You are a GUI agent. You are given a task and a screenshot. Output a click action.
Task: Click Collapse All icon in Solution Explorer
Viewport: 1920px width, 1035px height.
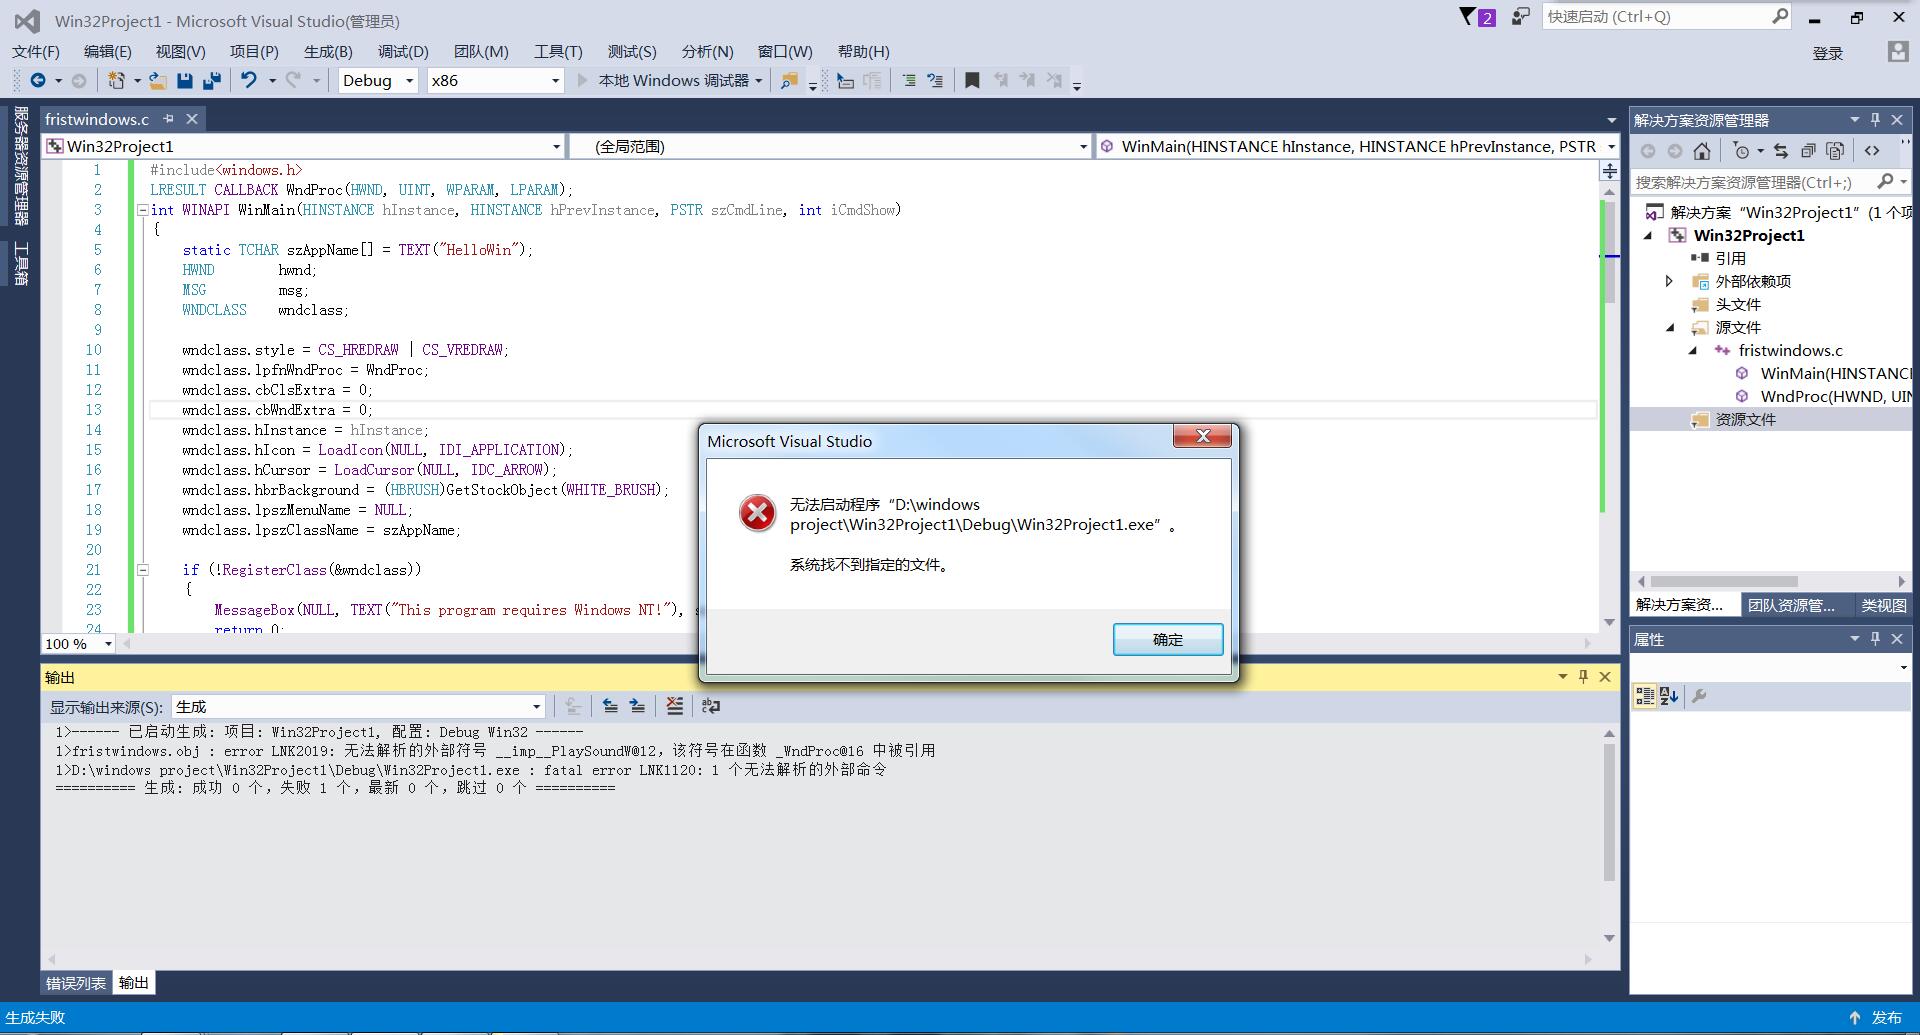[x=1808, y=151]
